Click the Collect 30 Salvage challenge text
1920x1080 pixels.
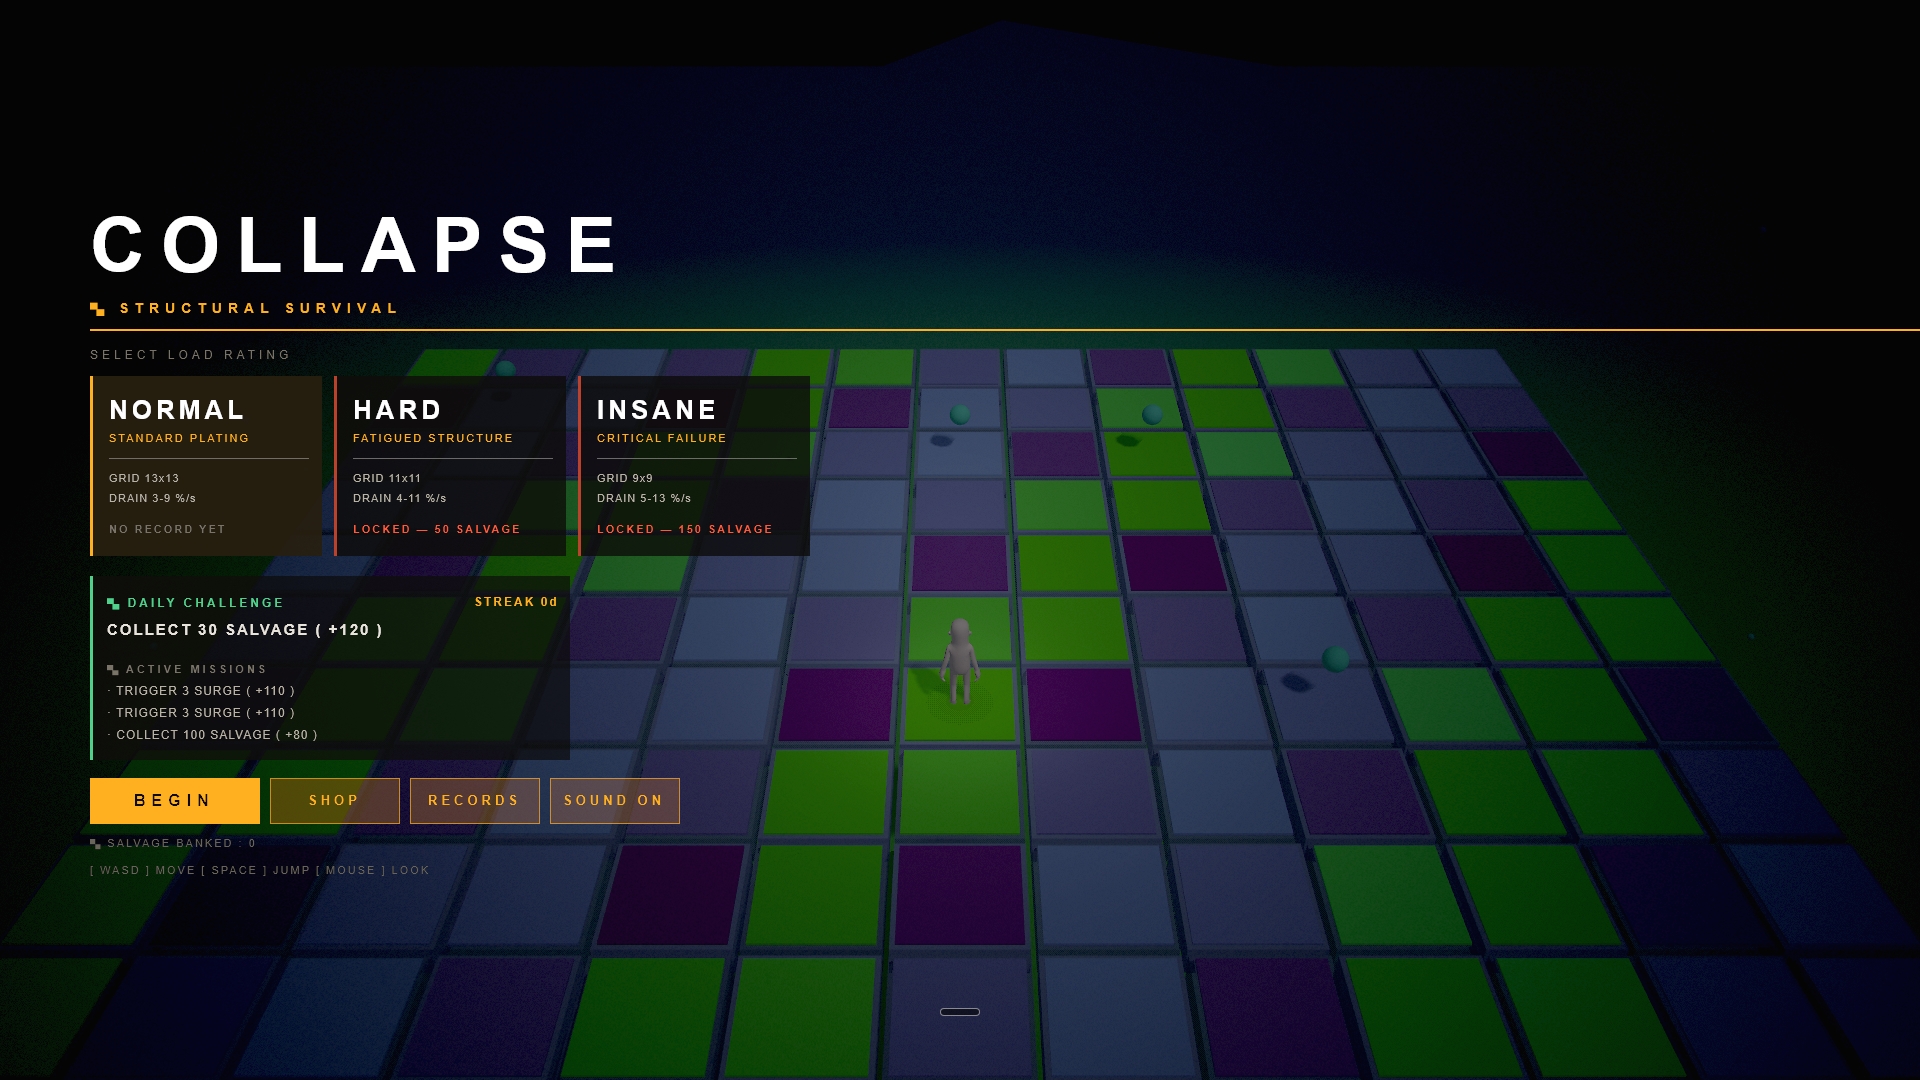pyautogui.click(x=245, y=630)
